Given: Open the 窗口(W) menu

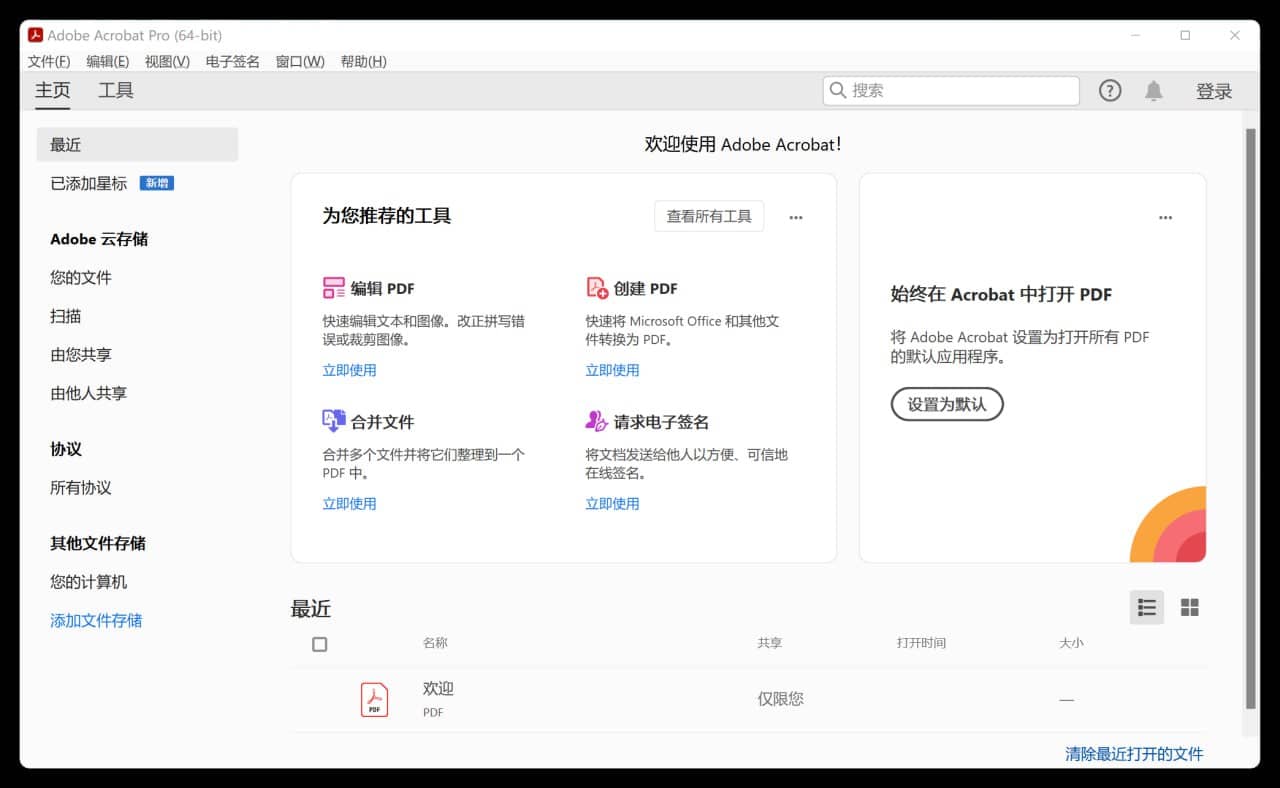Looking at the screenshot, I should [x=300, y=61].
